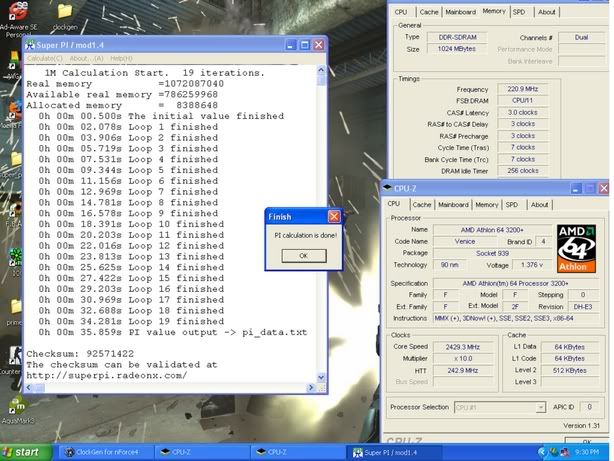Open the Help menu in Super PI
614x461 pixels.
pos(121,58)
